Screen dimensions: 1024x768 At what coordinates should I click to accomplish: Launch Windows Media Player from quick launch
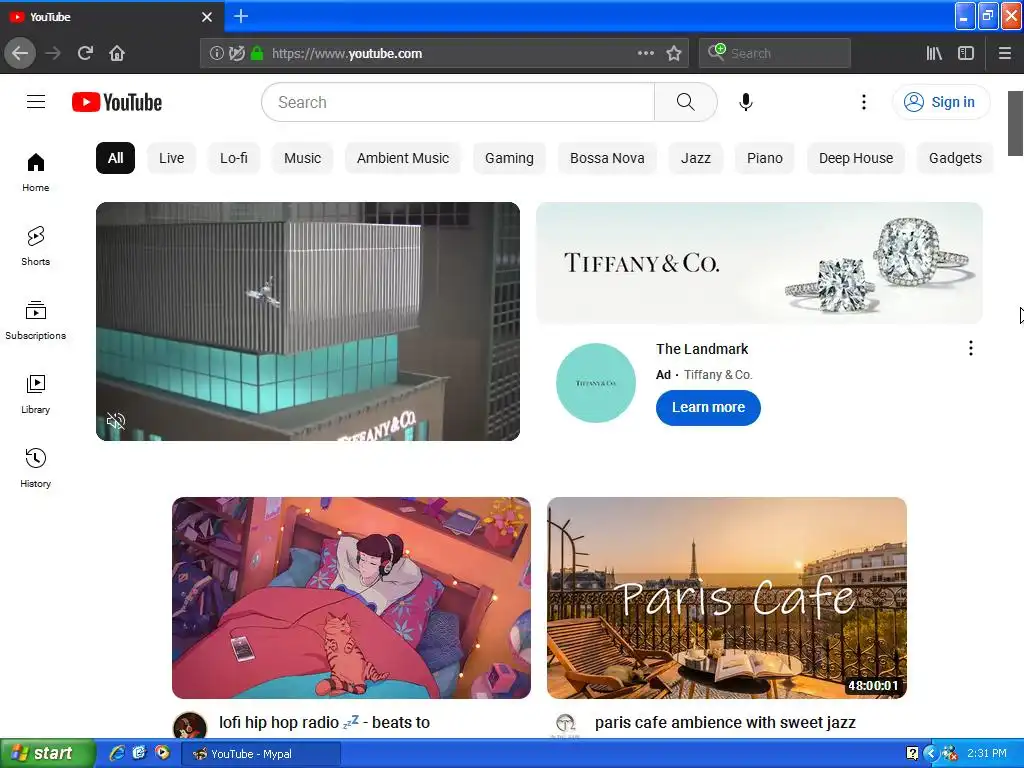click(x=162, y=753)
